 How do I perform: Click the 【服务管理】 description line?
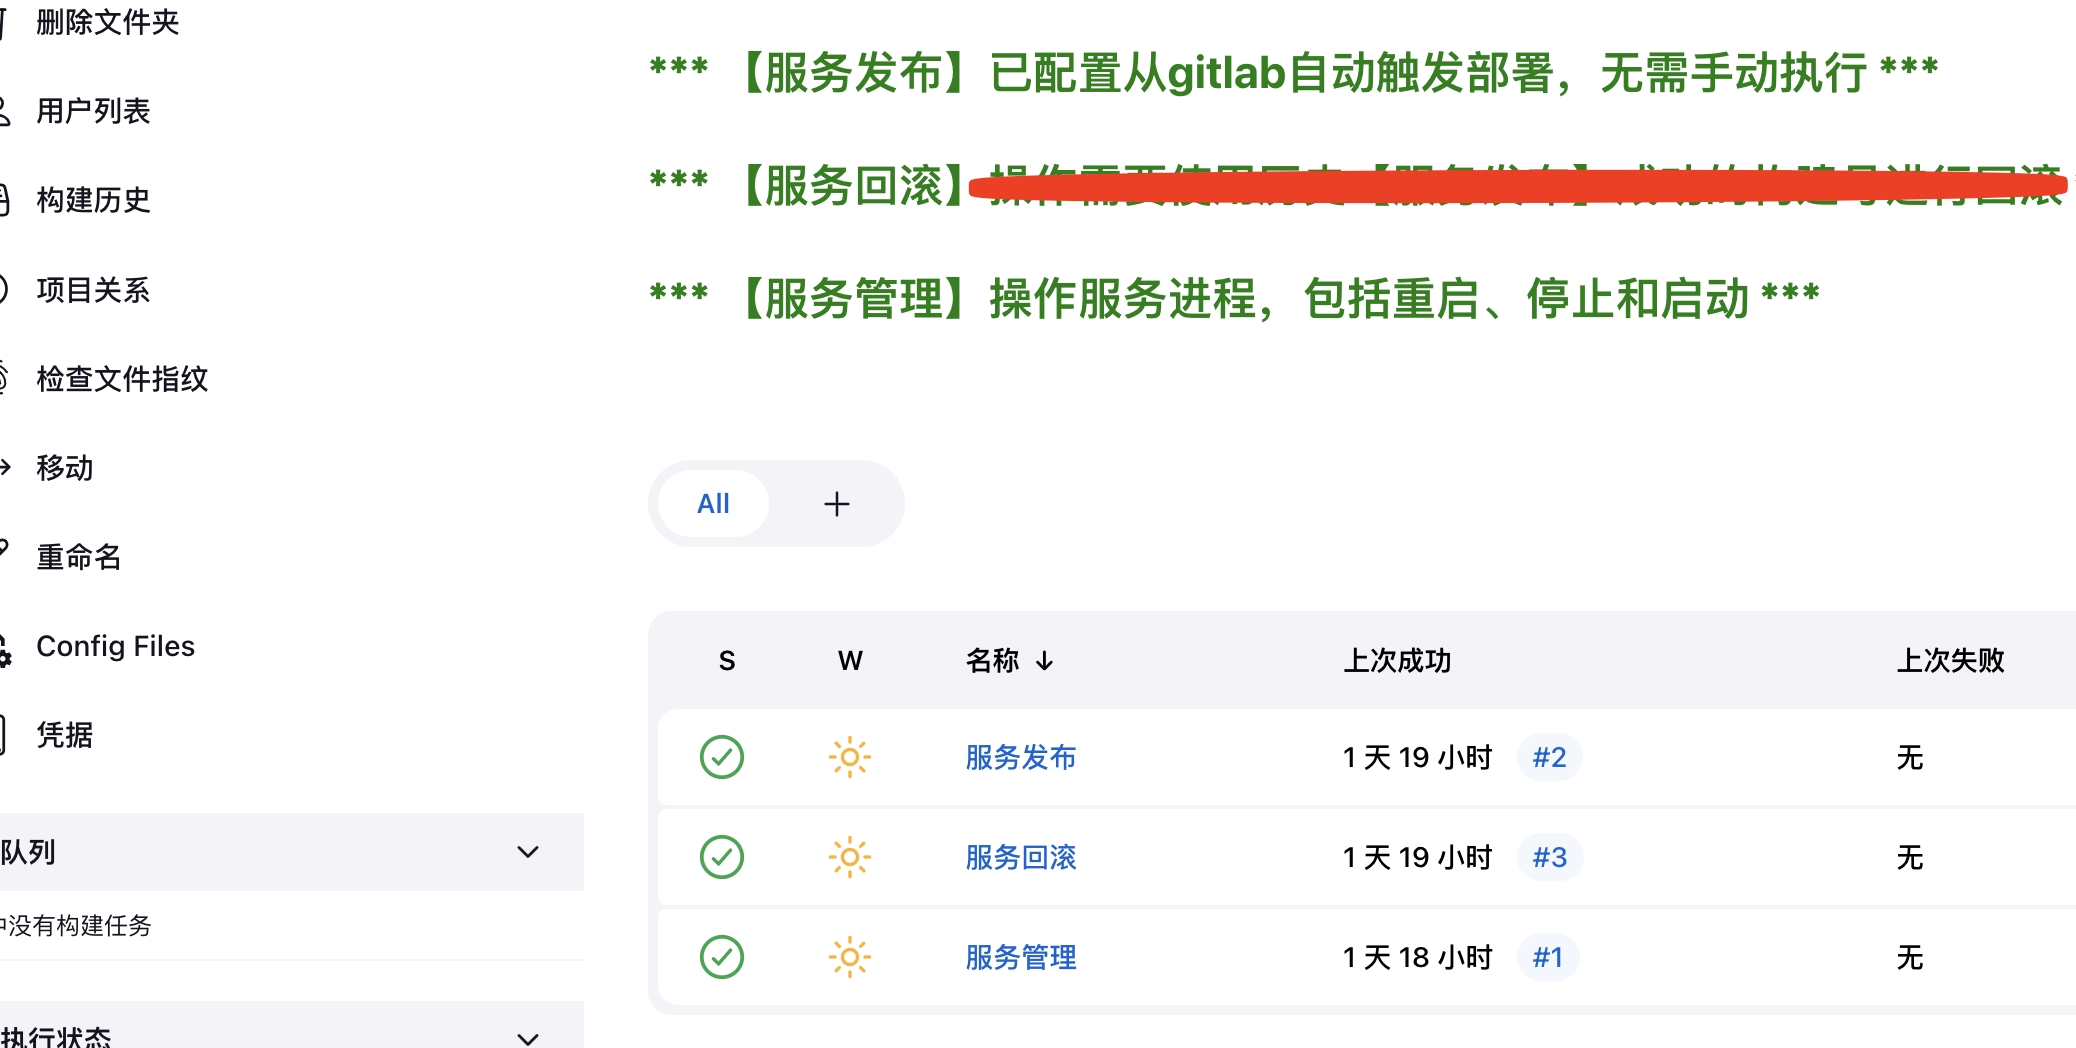click(x=1234, y=298)
